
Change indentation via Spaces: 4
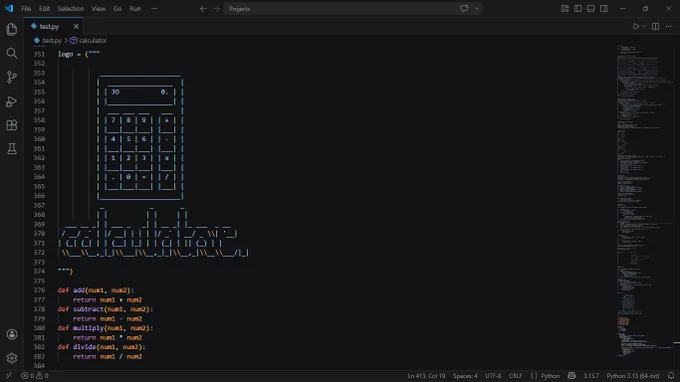pyautogui.click(x=465, y=375)
